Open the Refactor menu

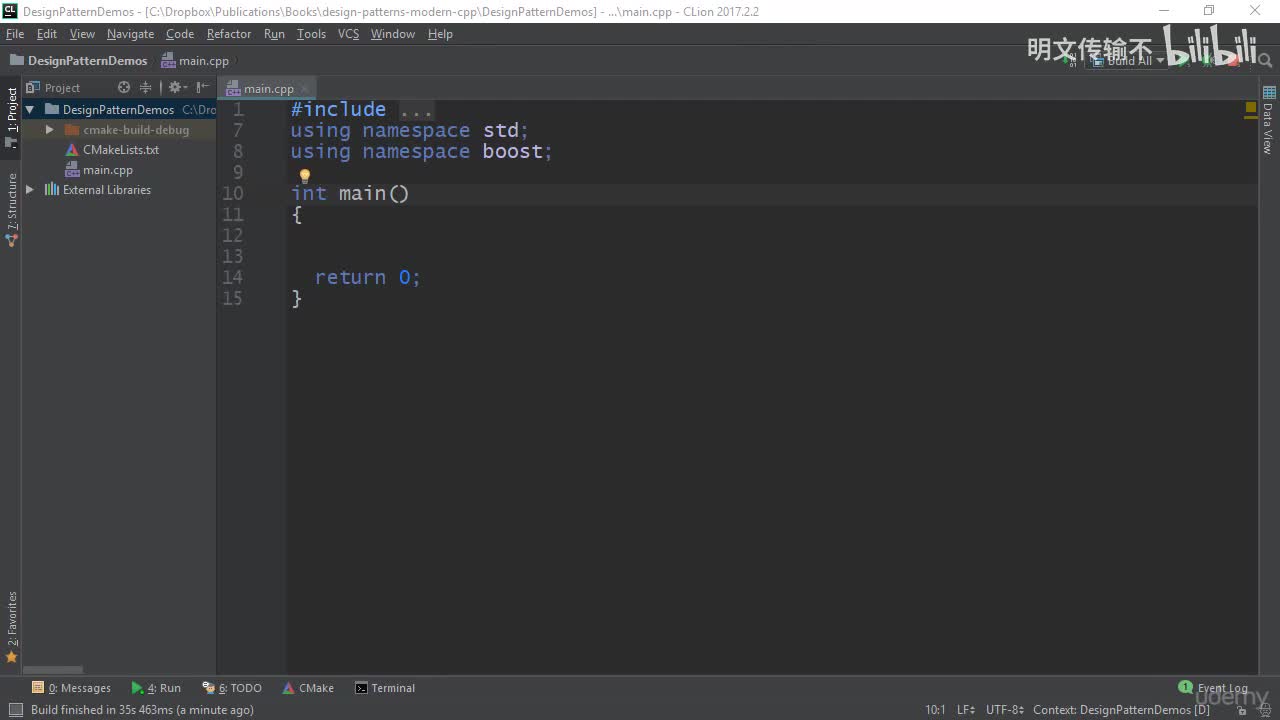click(229, 34)
